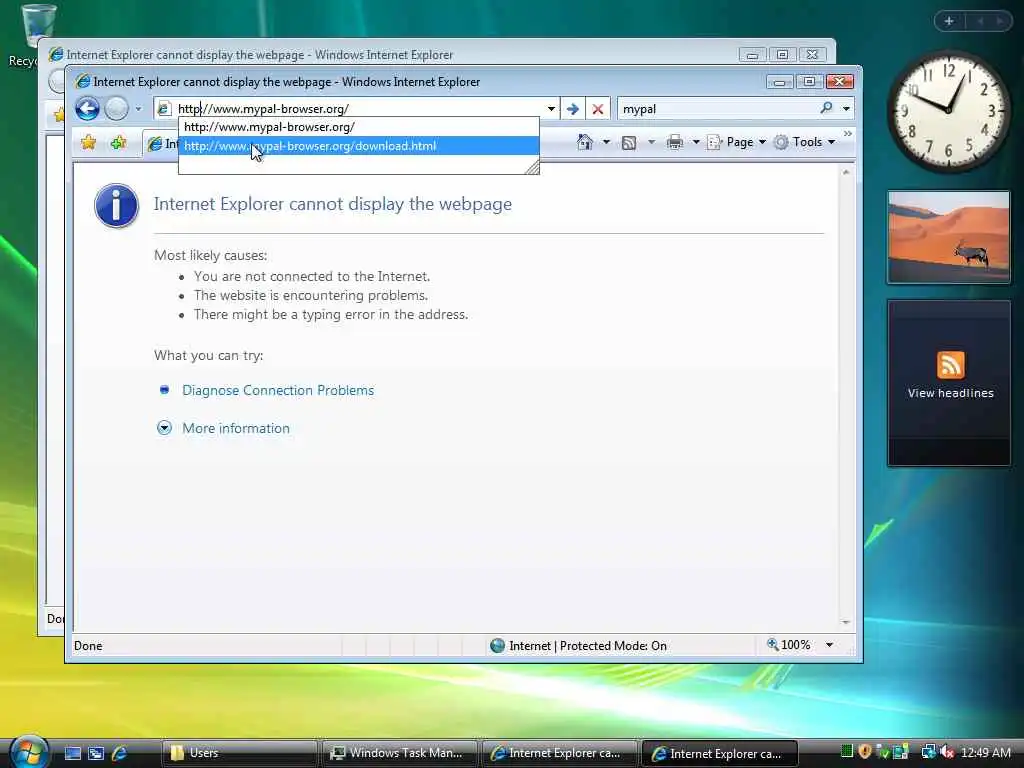Open the zoom level dropdown arrow
The height and width of the screenshot is (768, 1024).
tap(829, 645)
